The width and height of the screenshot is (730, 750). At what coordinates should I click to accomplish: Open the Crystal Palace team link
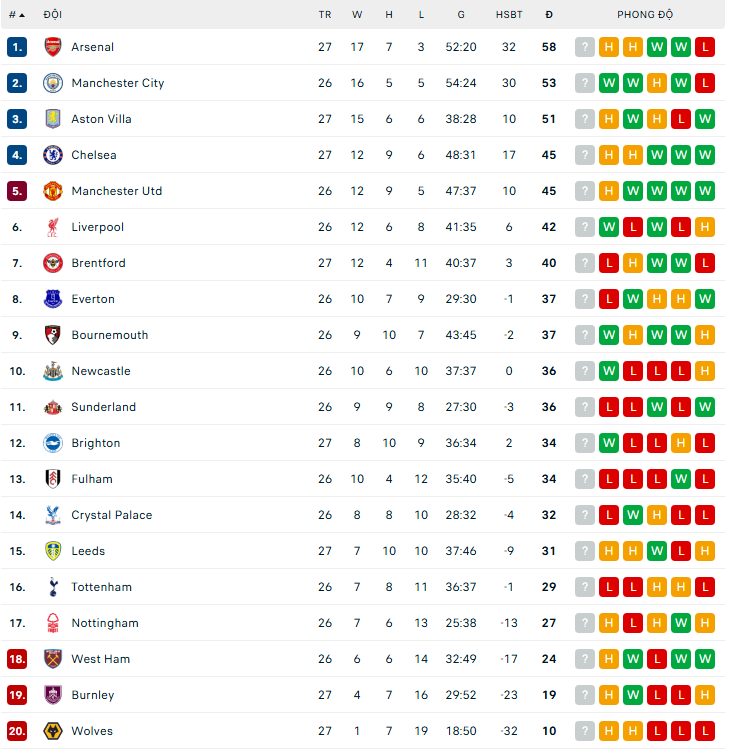pyautogui.click(x=112, y=515)
